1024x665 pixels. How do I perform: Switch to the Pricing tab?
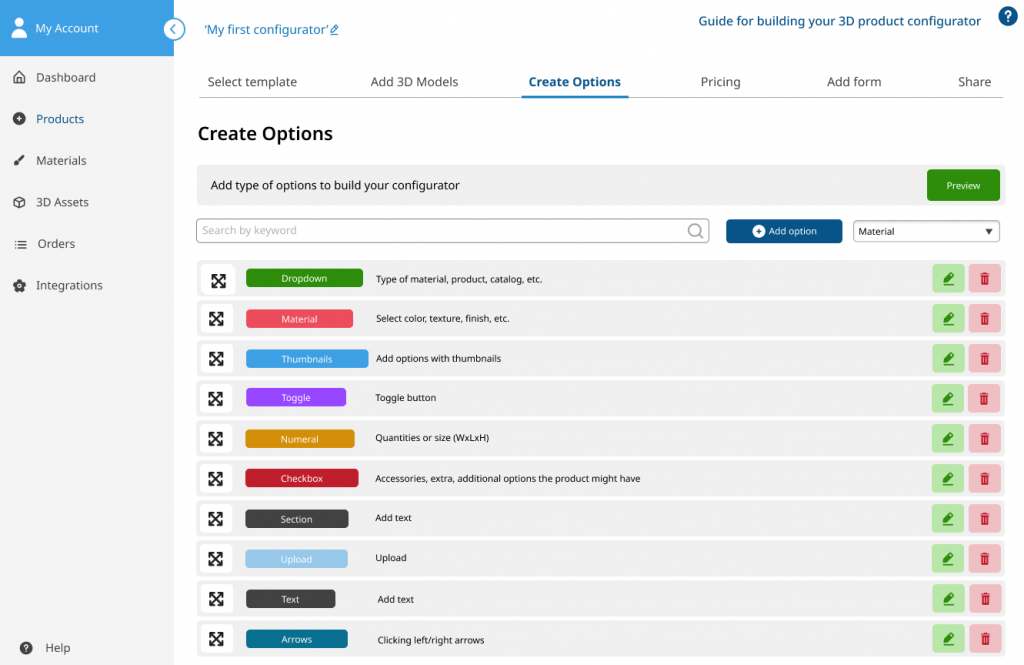[x=720, y=82]
